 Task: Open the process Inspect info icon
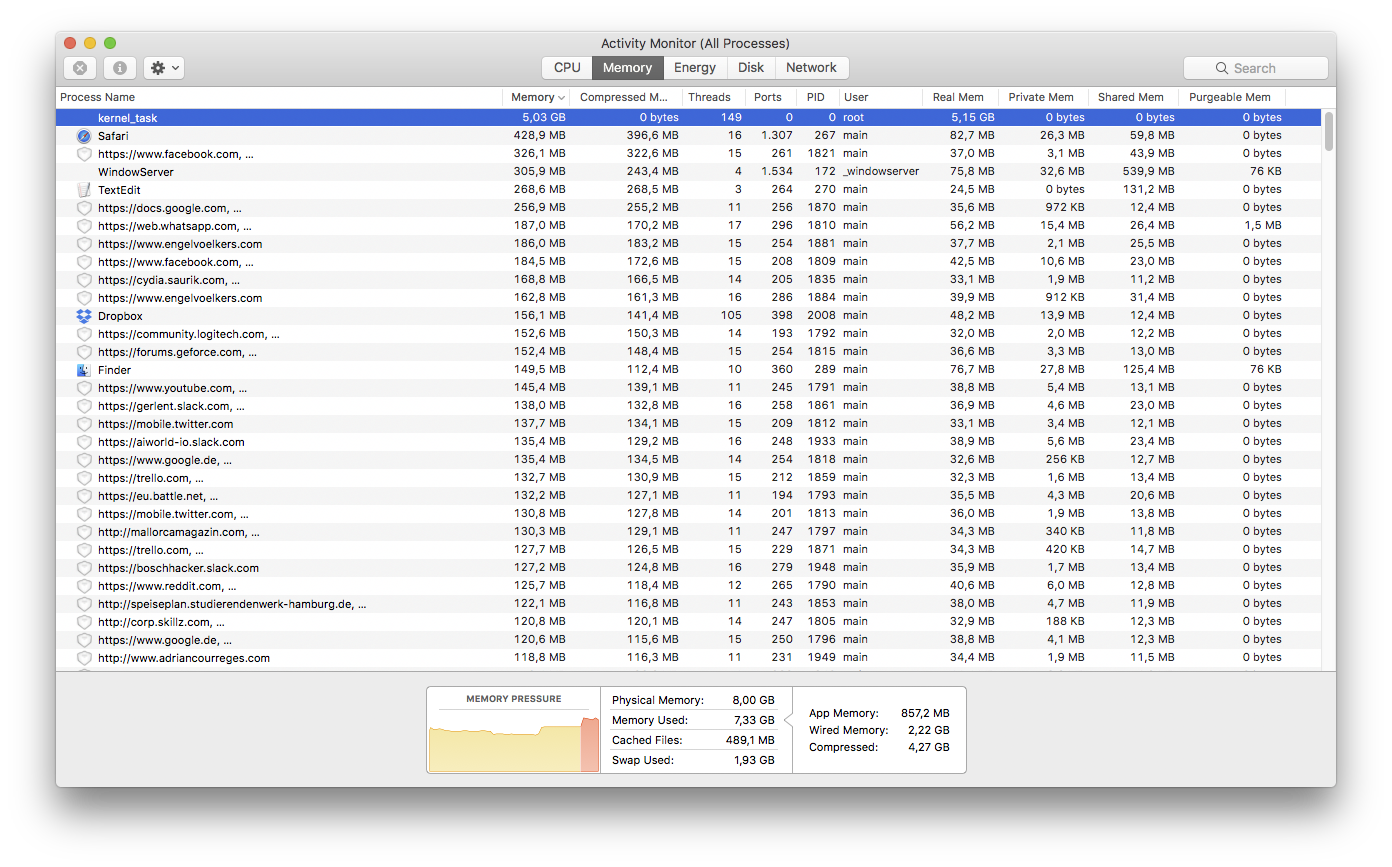(x=120, y=68)
